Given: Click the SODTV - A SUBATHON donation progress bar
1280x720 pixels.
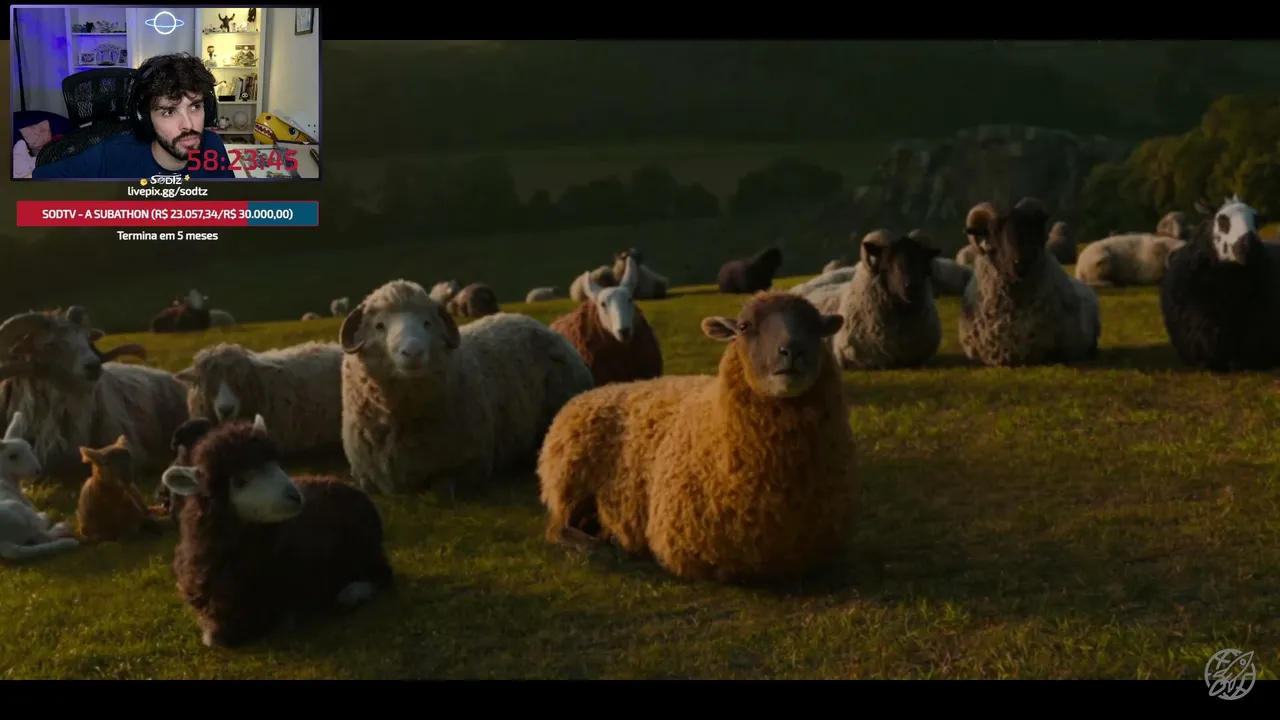Looking at the screenshot, I should [167, 213].
